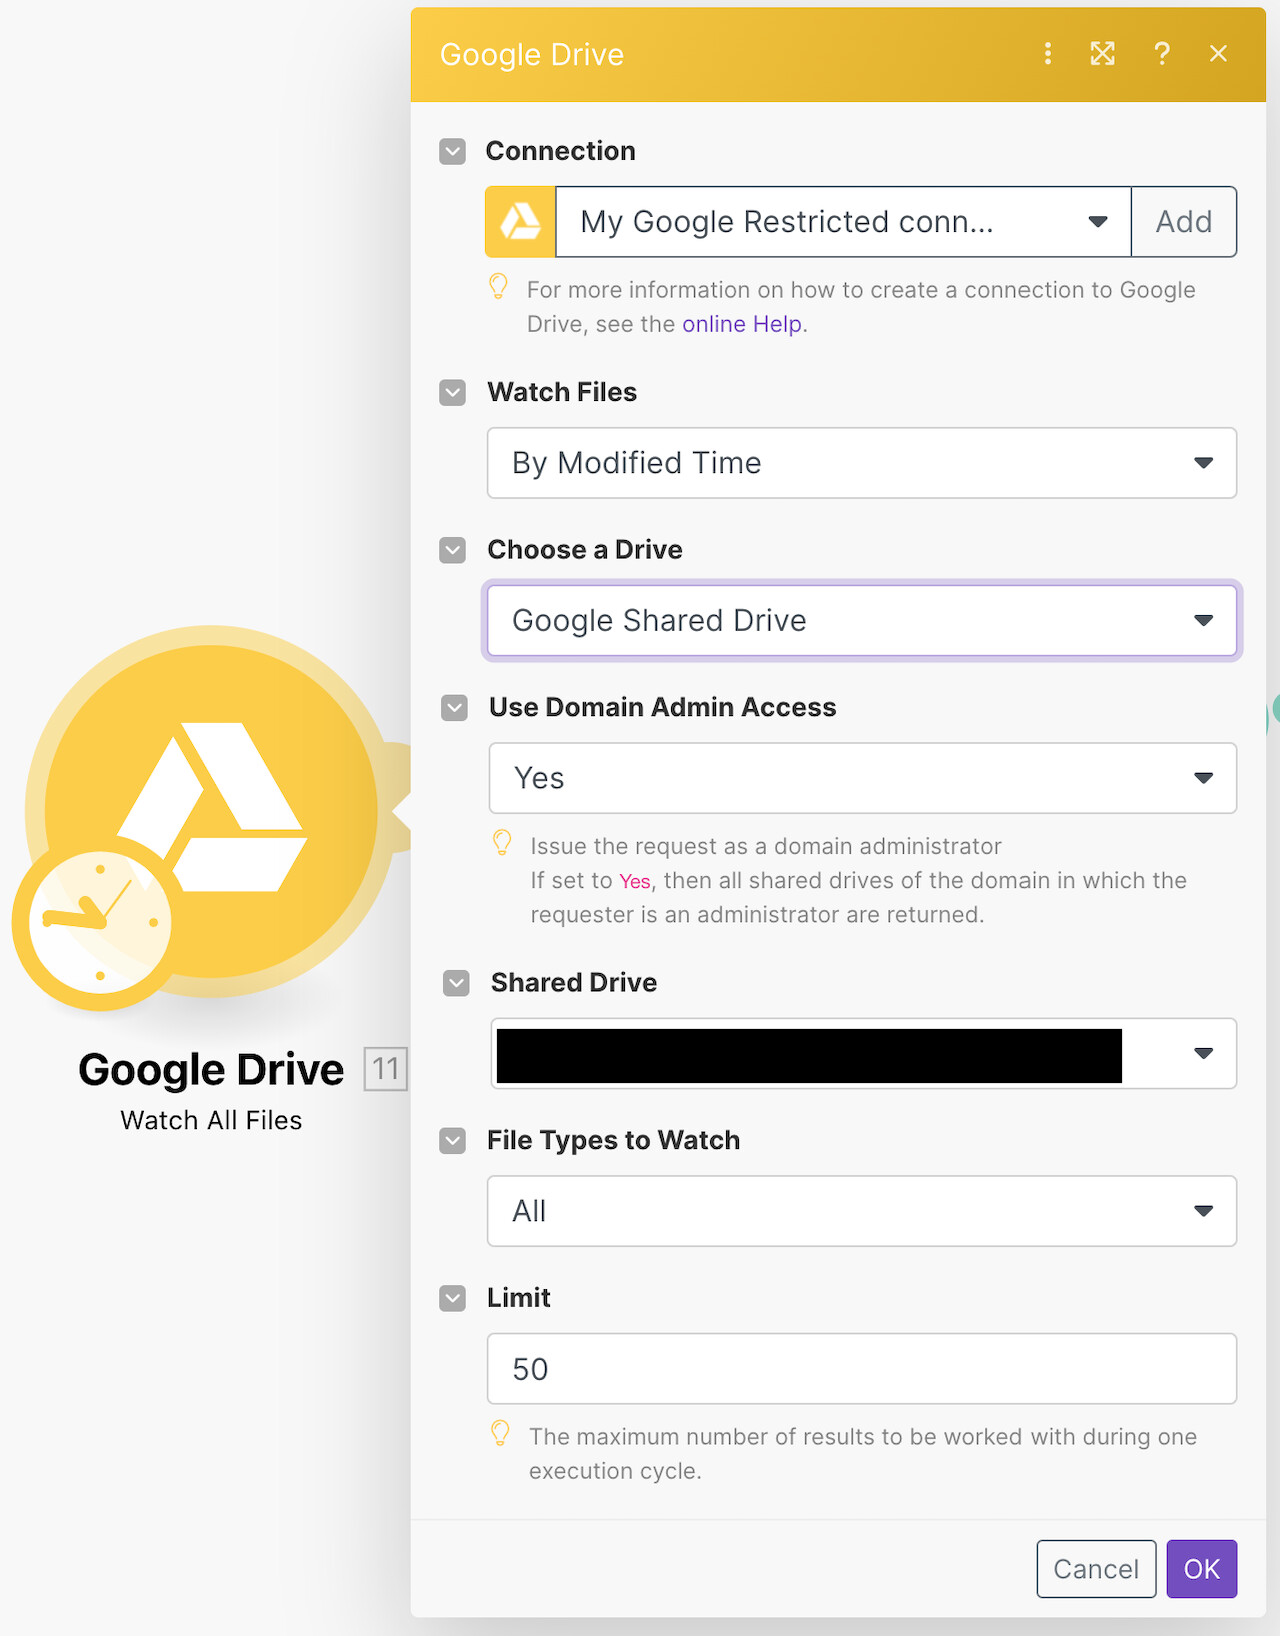This screenshot has width=1280, height=1636.
Task: Toggle the Choose a Drive section
Action: (x=453, y=550)
